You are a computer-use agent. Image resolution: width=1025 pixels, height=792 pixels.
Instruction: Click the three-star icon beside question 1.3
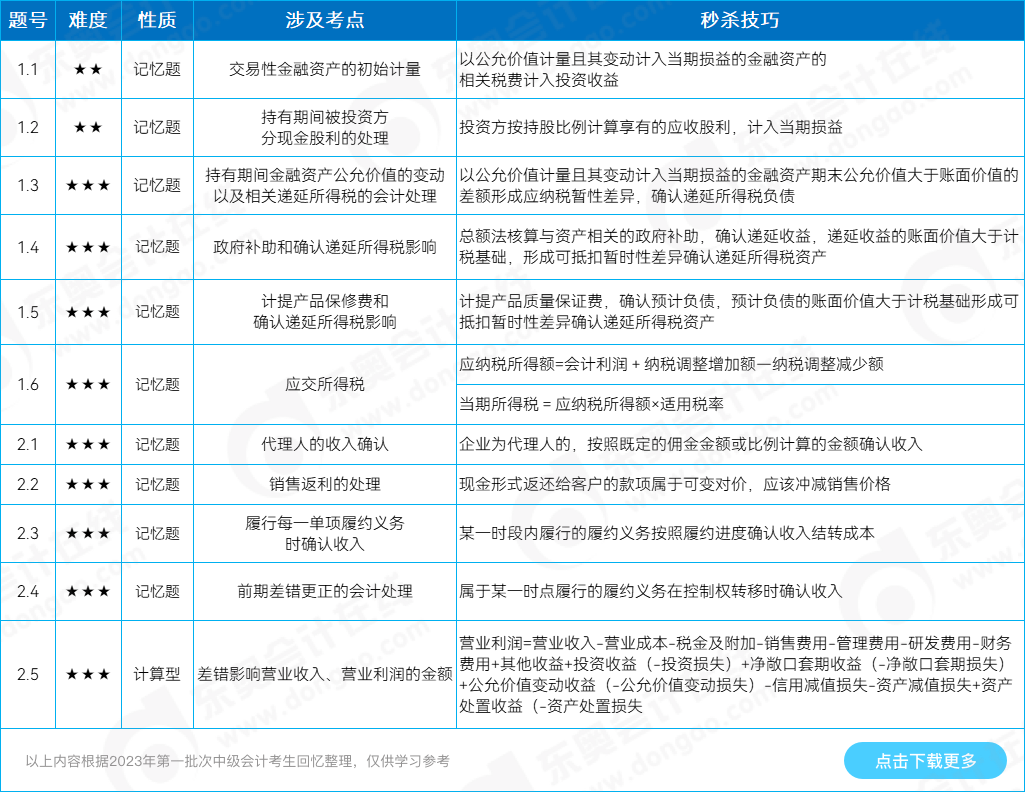pyautogui.click(x=88, y=185)
